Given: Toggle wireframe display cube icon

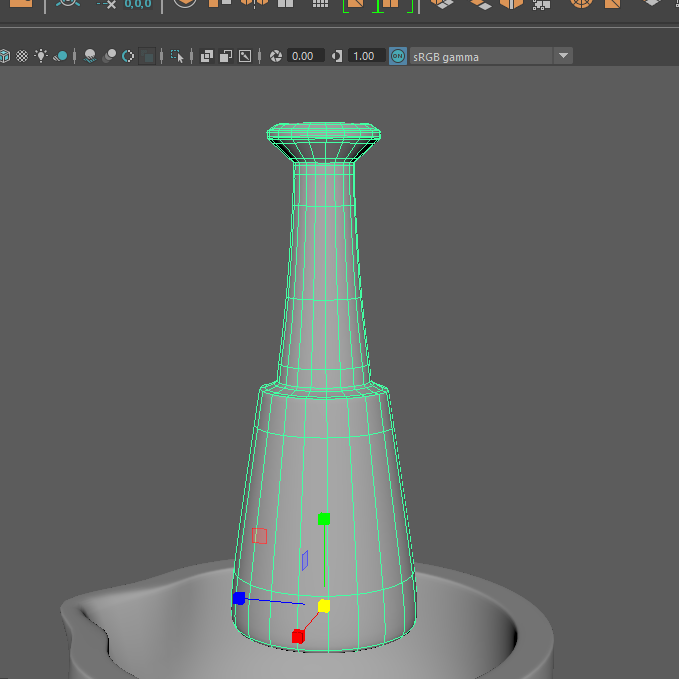Looking at the screenshot, I should coord(5,56).
